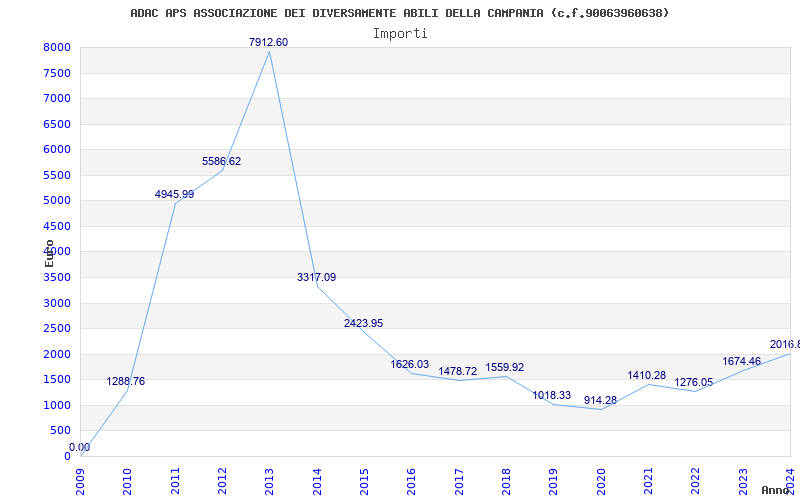Select the x-axis year label 2016
800x500 pixels.
pos(412,482)
